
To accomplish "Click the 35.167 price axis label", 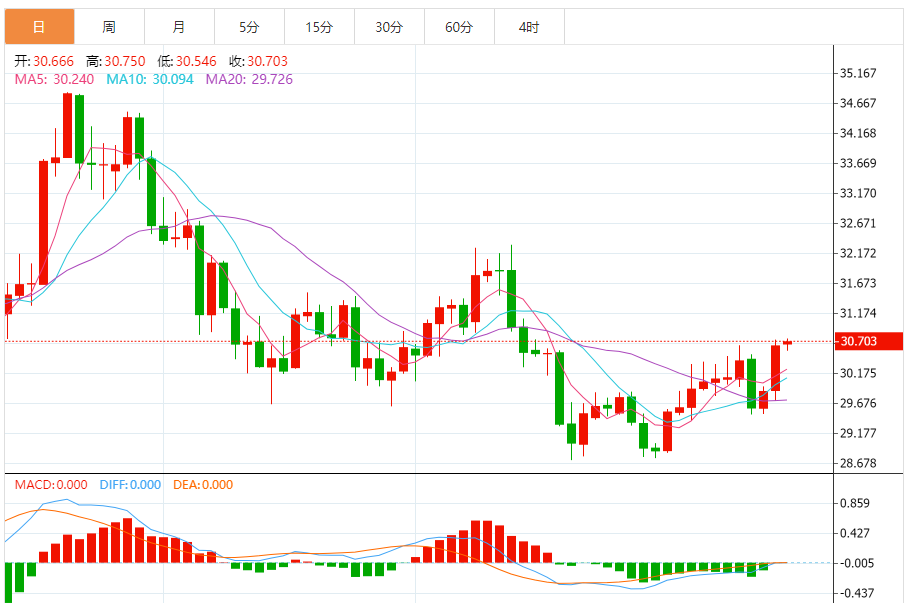I will click(x=858, y=73).
